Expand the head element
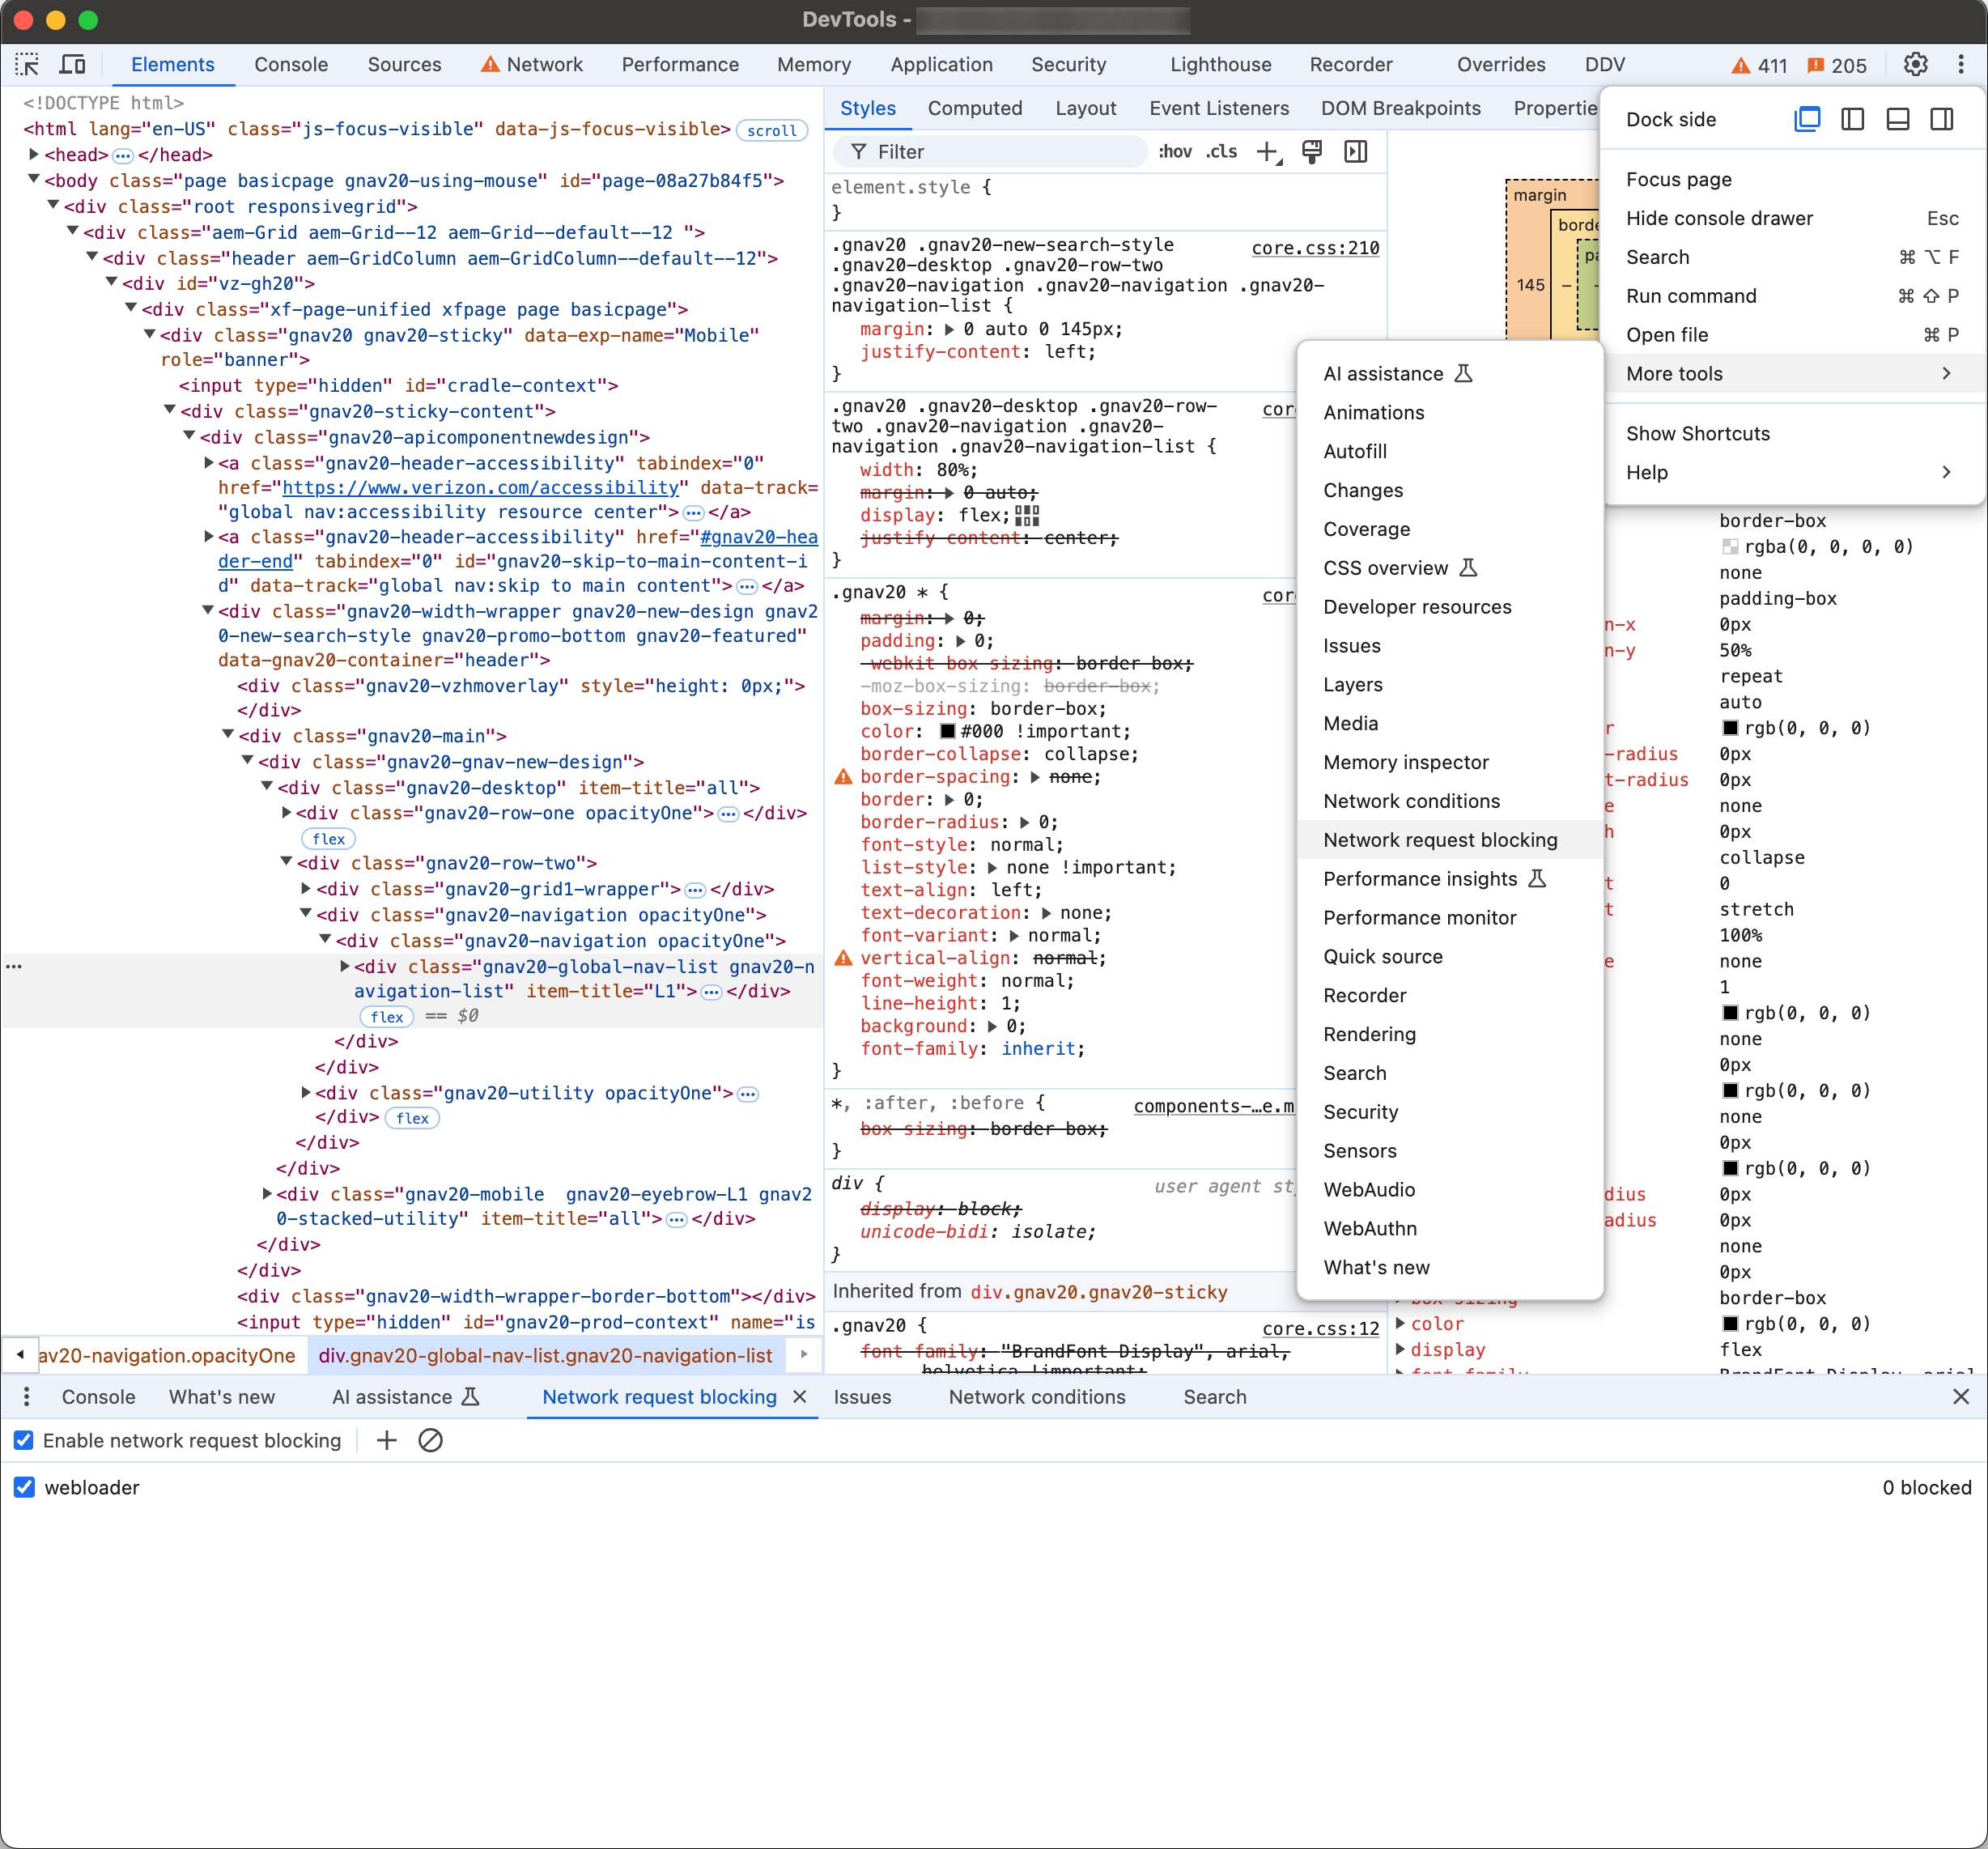Screen dimensions: 1988x1849 tap(33, 155)
